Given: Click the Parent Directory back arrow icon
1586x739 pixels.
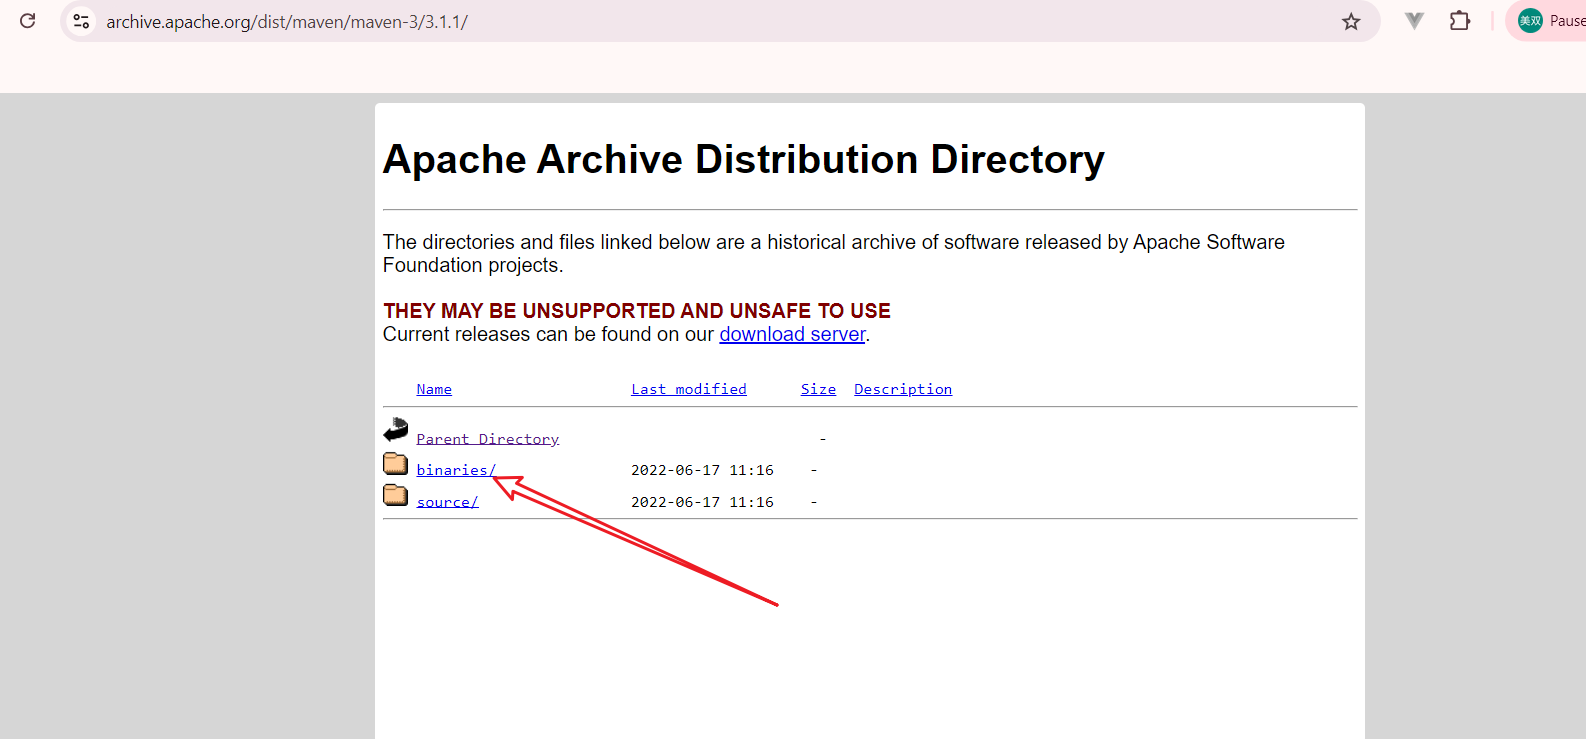Looking at the screenshot, I should point(396,430).
